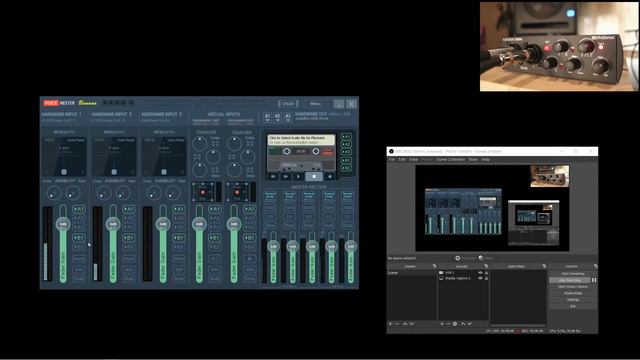640x360 pixels.
Task: Float the OBS Controls dock
Action: (596, 266)
